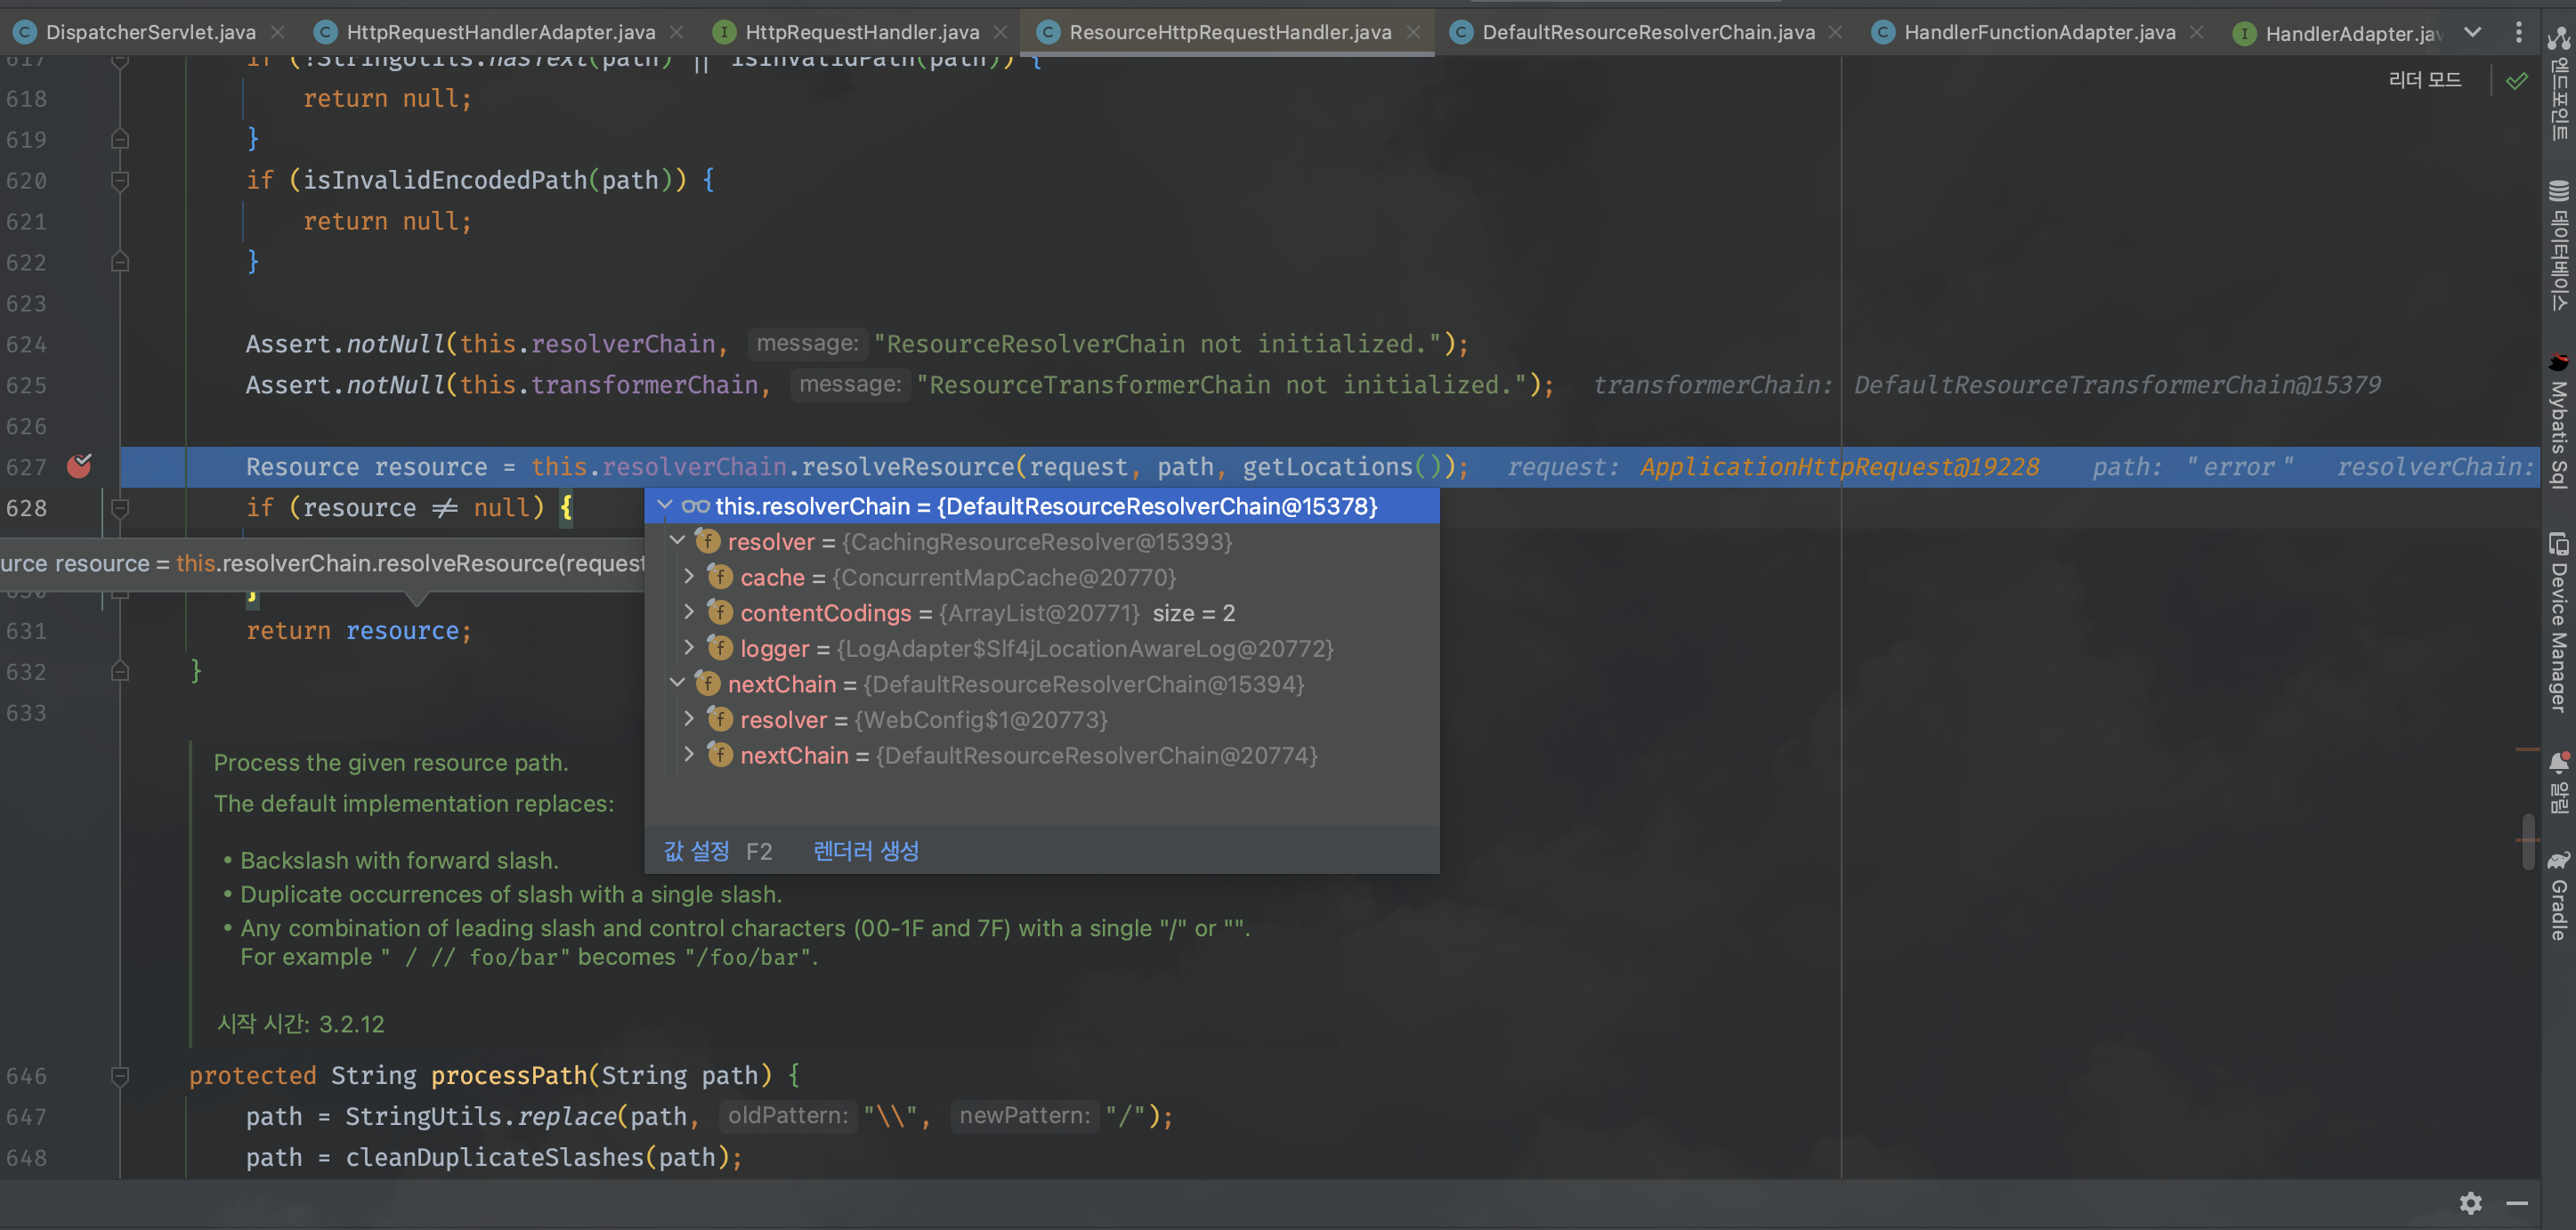Fold processPath method at line 646
Image resolution: width=2576 pixels, height=1230 pixels.
[120, 1076]
